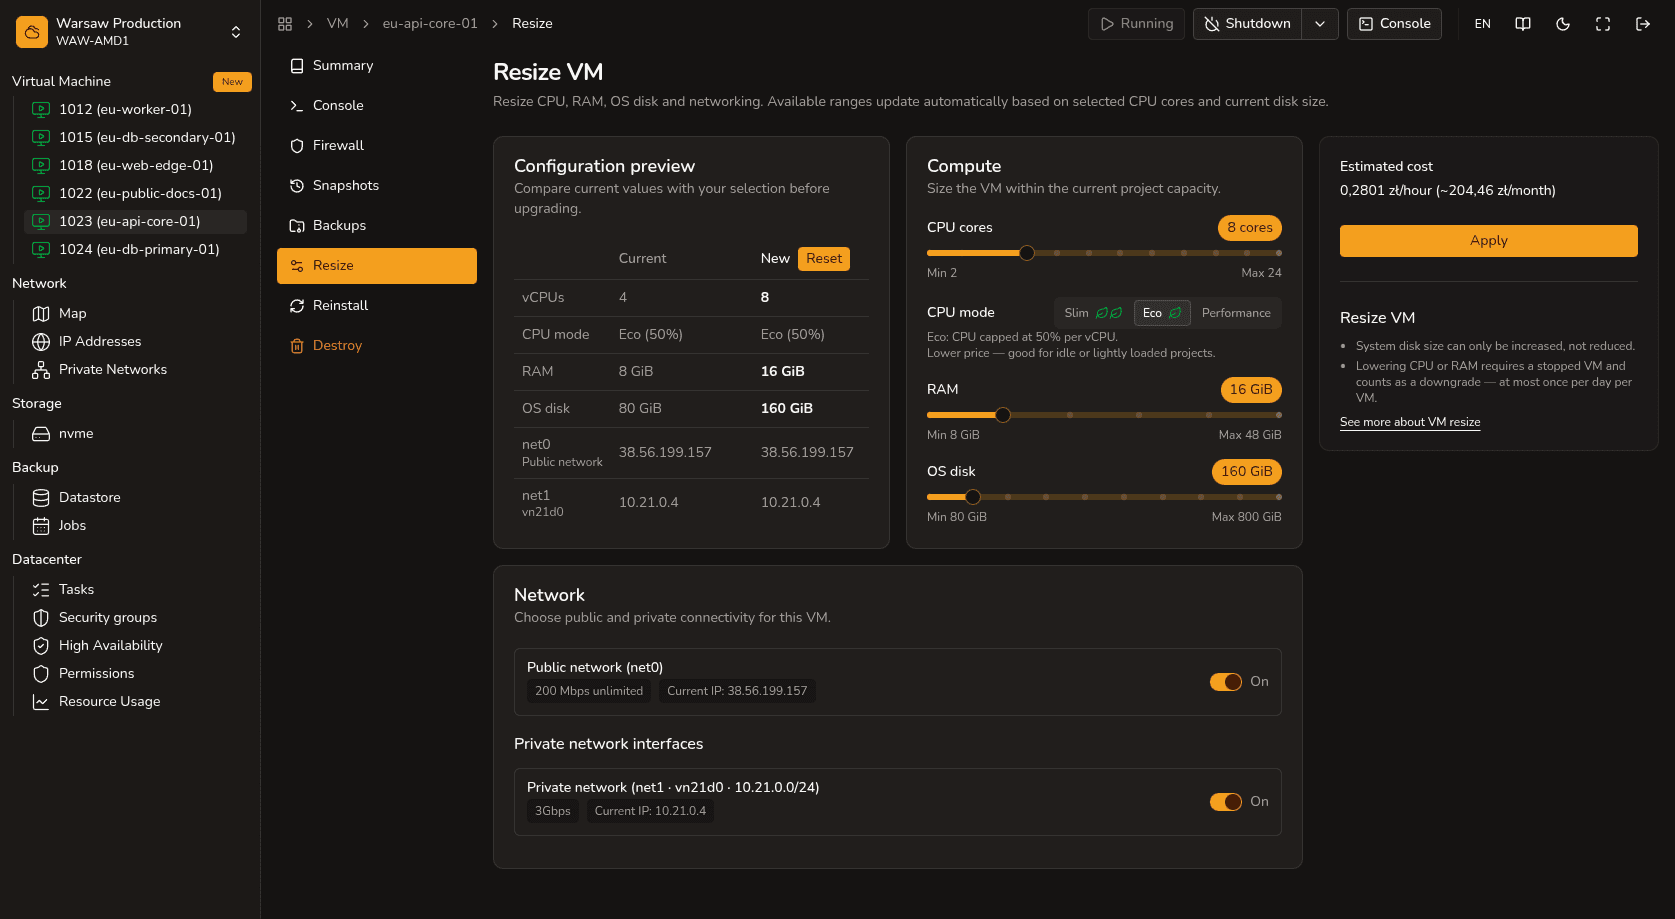Adjust the RAM slider handle
Viewport: 1675px width, 919px height.
click(1003, 415)
